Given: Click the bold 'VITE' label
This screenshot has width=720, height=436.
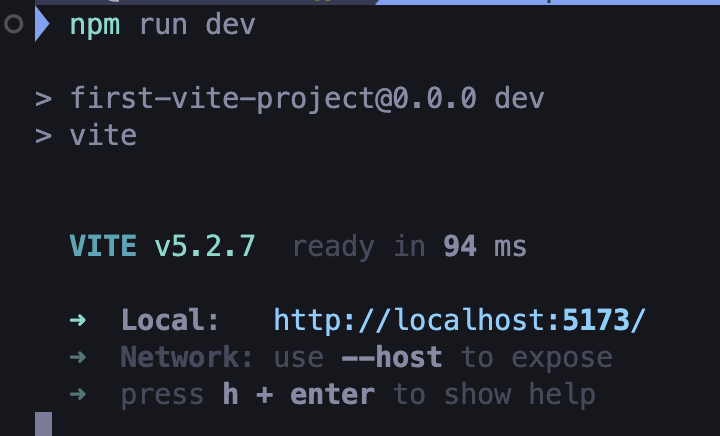Looking at the screenshot, I should (103, 246).
